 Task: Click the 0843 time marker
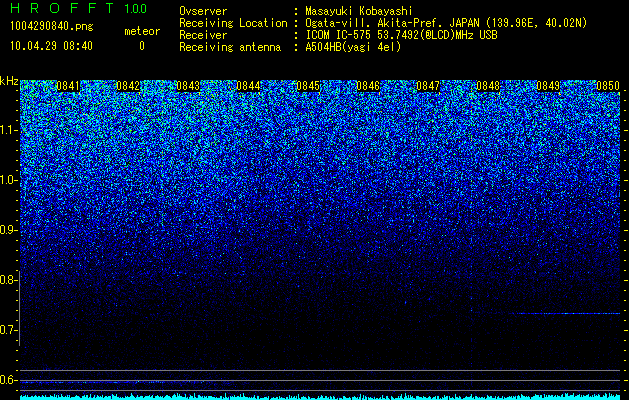pos(188,86)
